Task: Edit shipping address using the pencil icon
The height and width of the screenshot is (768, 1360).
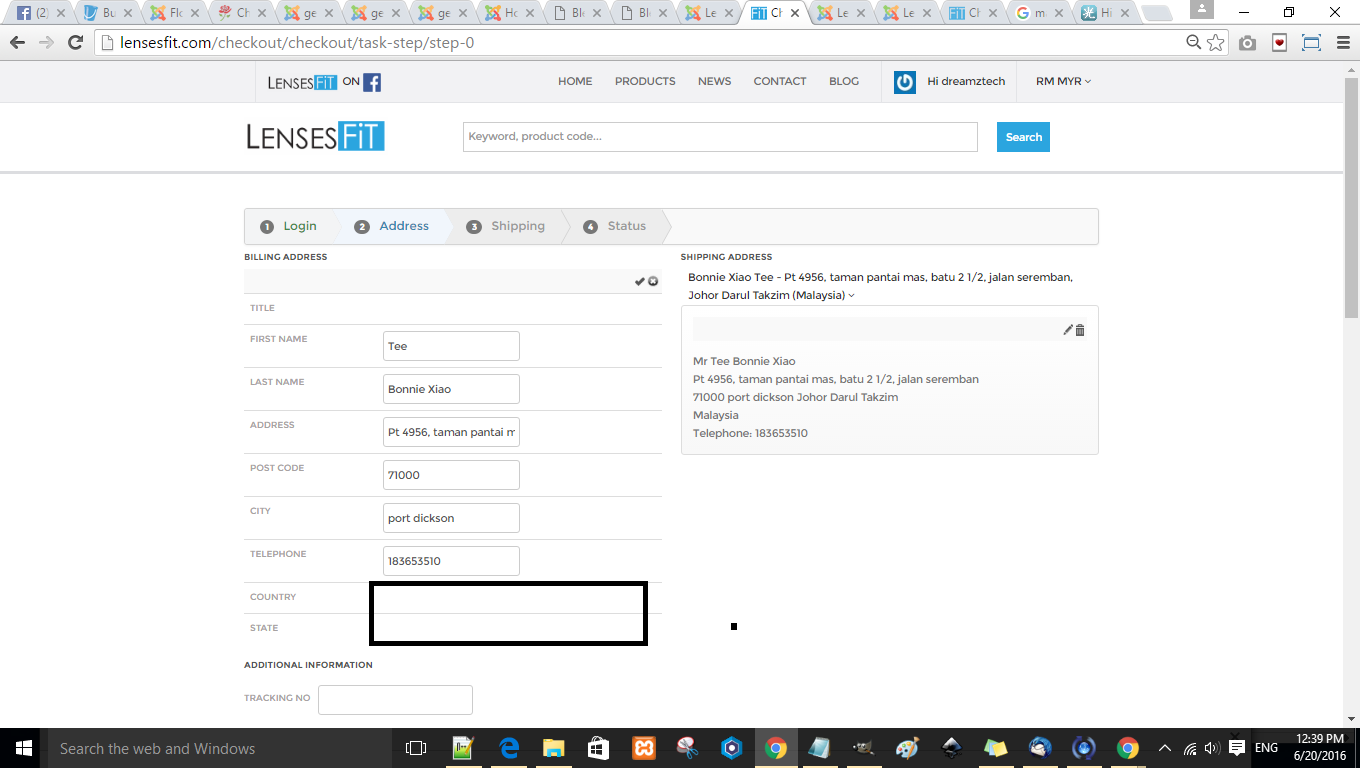Action: tap(1068, 330)
